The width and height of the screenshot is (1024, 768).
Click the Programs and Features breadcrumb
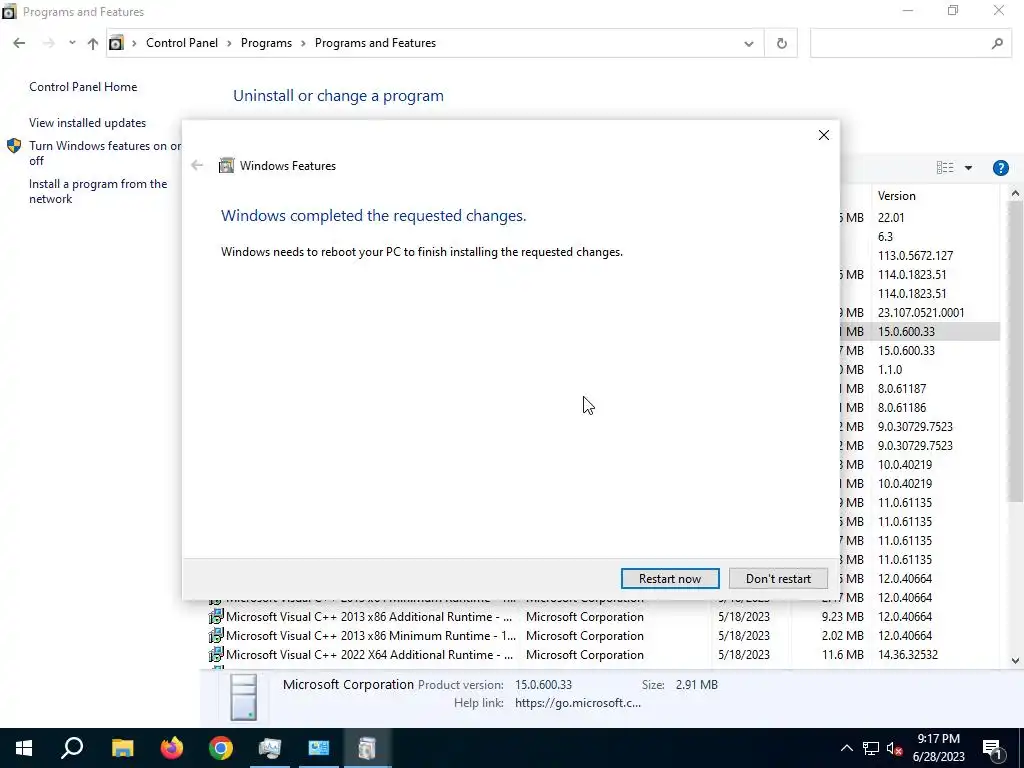coord(375,43)
